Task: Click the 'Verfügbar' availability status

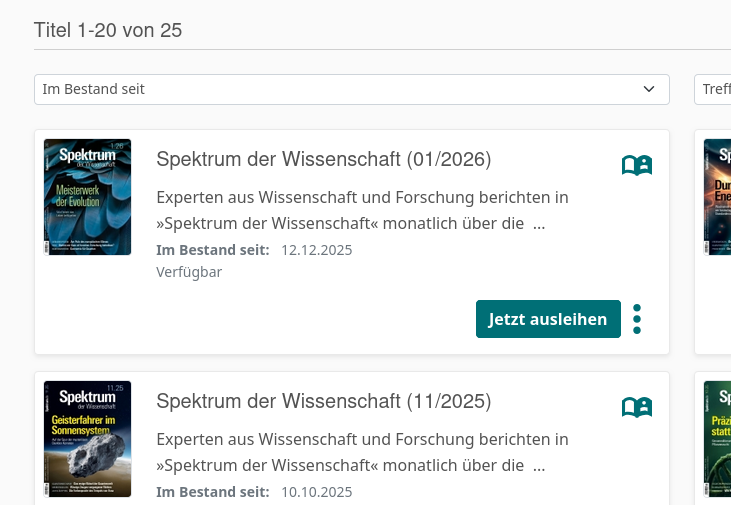Action: point(189,272)
